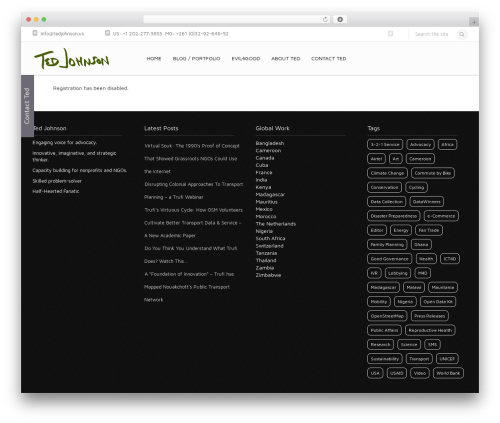
Task: Click the phone icon beside US number
Action: pyautogui.click(x=107, y=33)
